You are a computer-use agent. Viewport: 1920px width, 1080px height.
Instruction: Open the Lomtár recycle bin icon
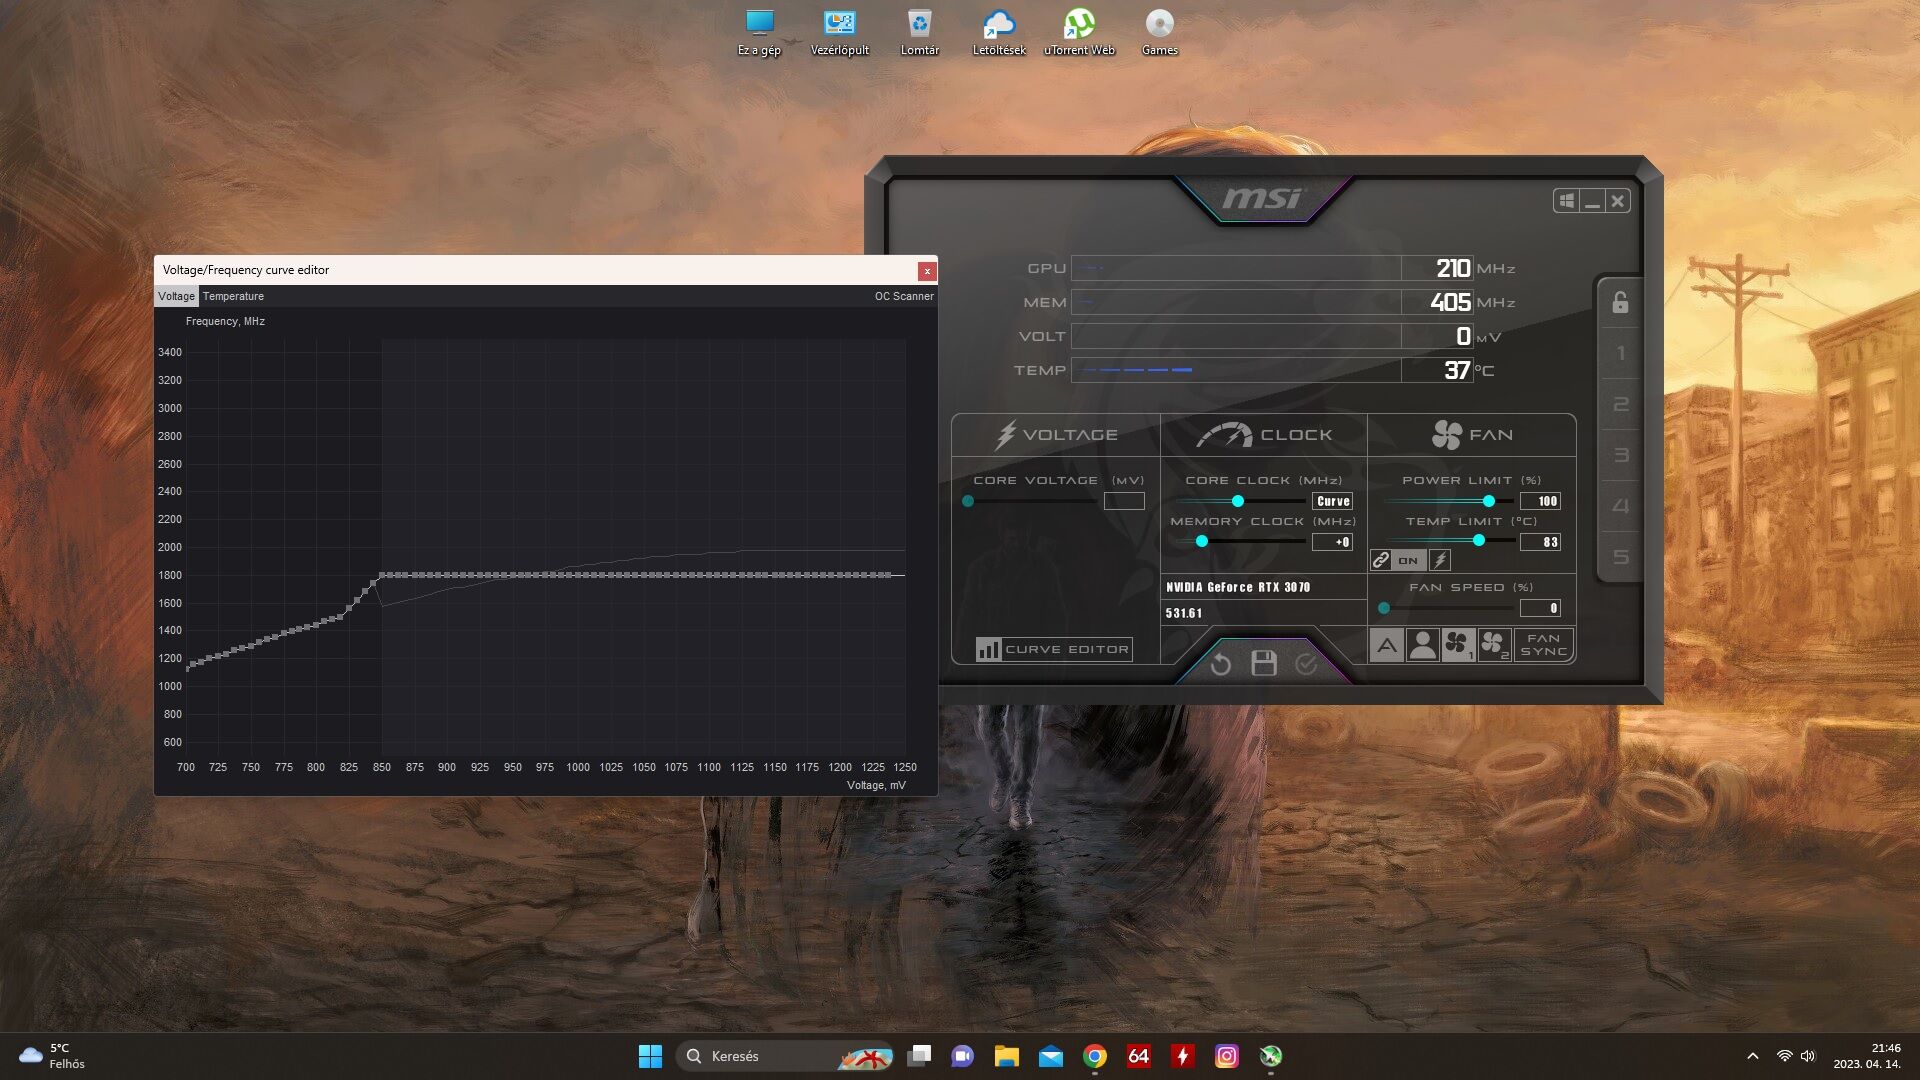(x=919, y=33)
